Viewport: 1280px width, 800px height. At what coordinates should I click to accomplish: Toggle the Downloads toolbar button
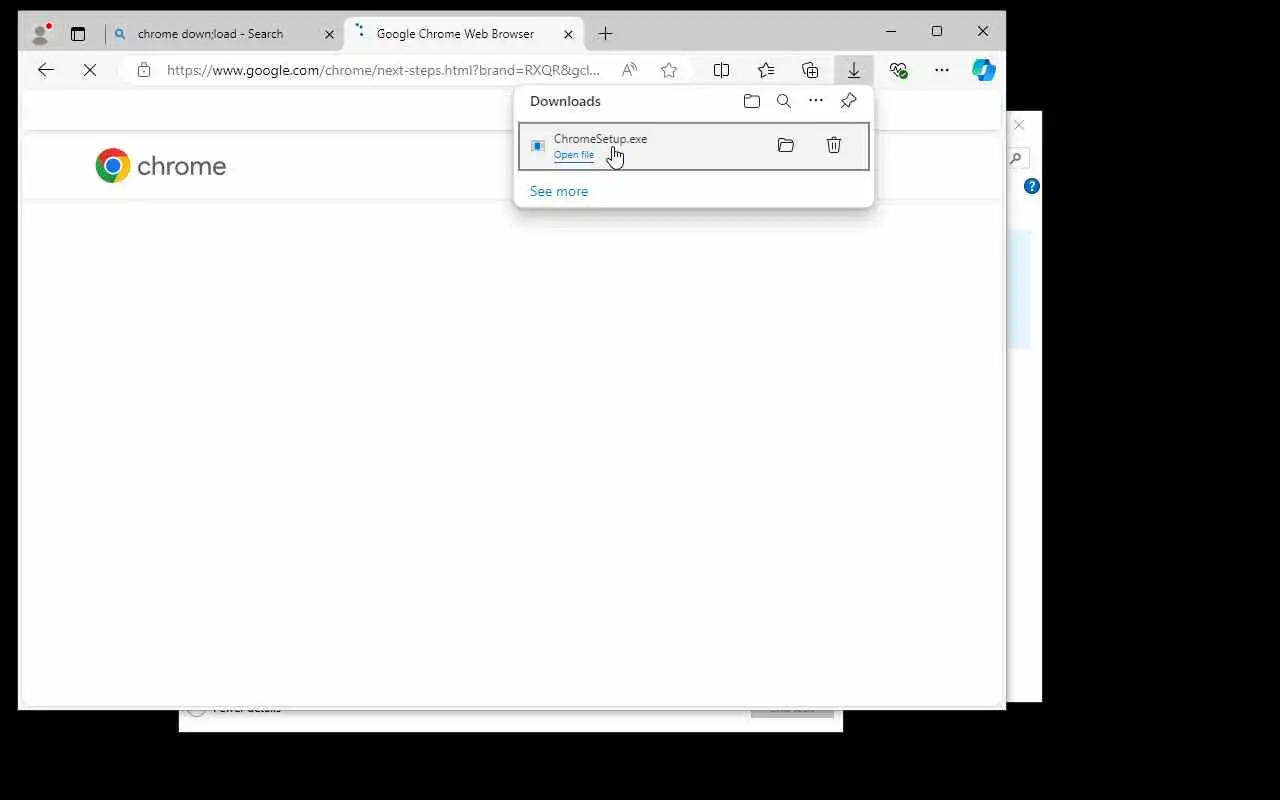[x=854, y=70]
